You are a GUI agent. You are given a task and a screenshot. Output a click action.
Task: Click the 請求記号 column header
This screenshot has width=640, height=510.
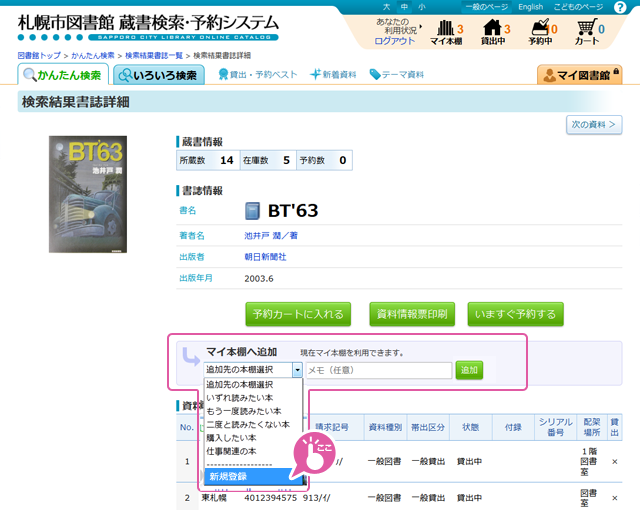point(332,427)
